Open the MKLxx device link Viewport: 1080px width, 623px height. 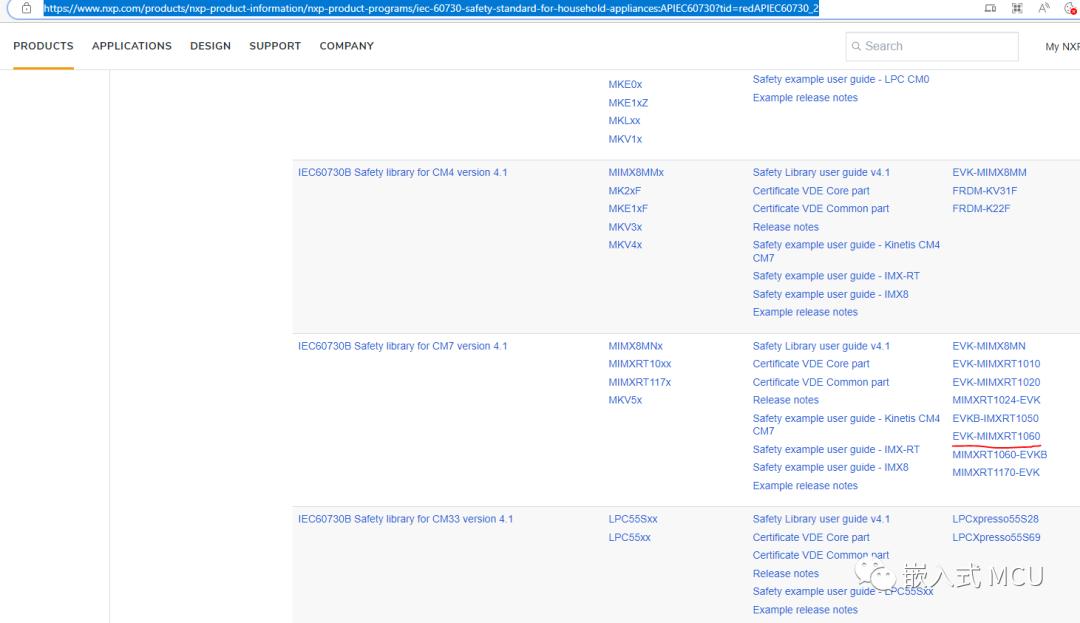click(624, 120)
